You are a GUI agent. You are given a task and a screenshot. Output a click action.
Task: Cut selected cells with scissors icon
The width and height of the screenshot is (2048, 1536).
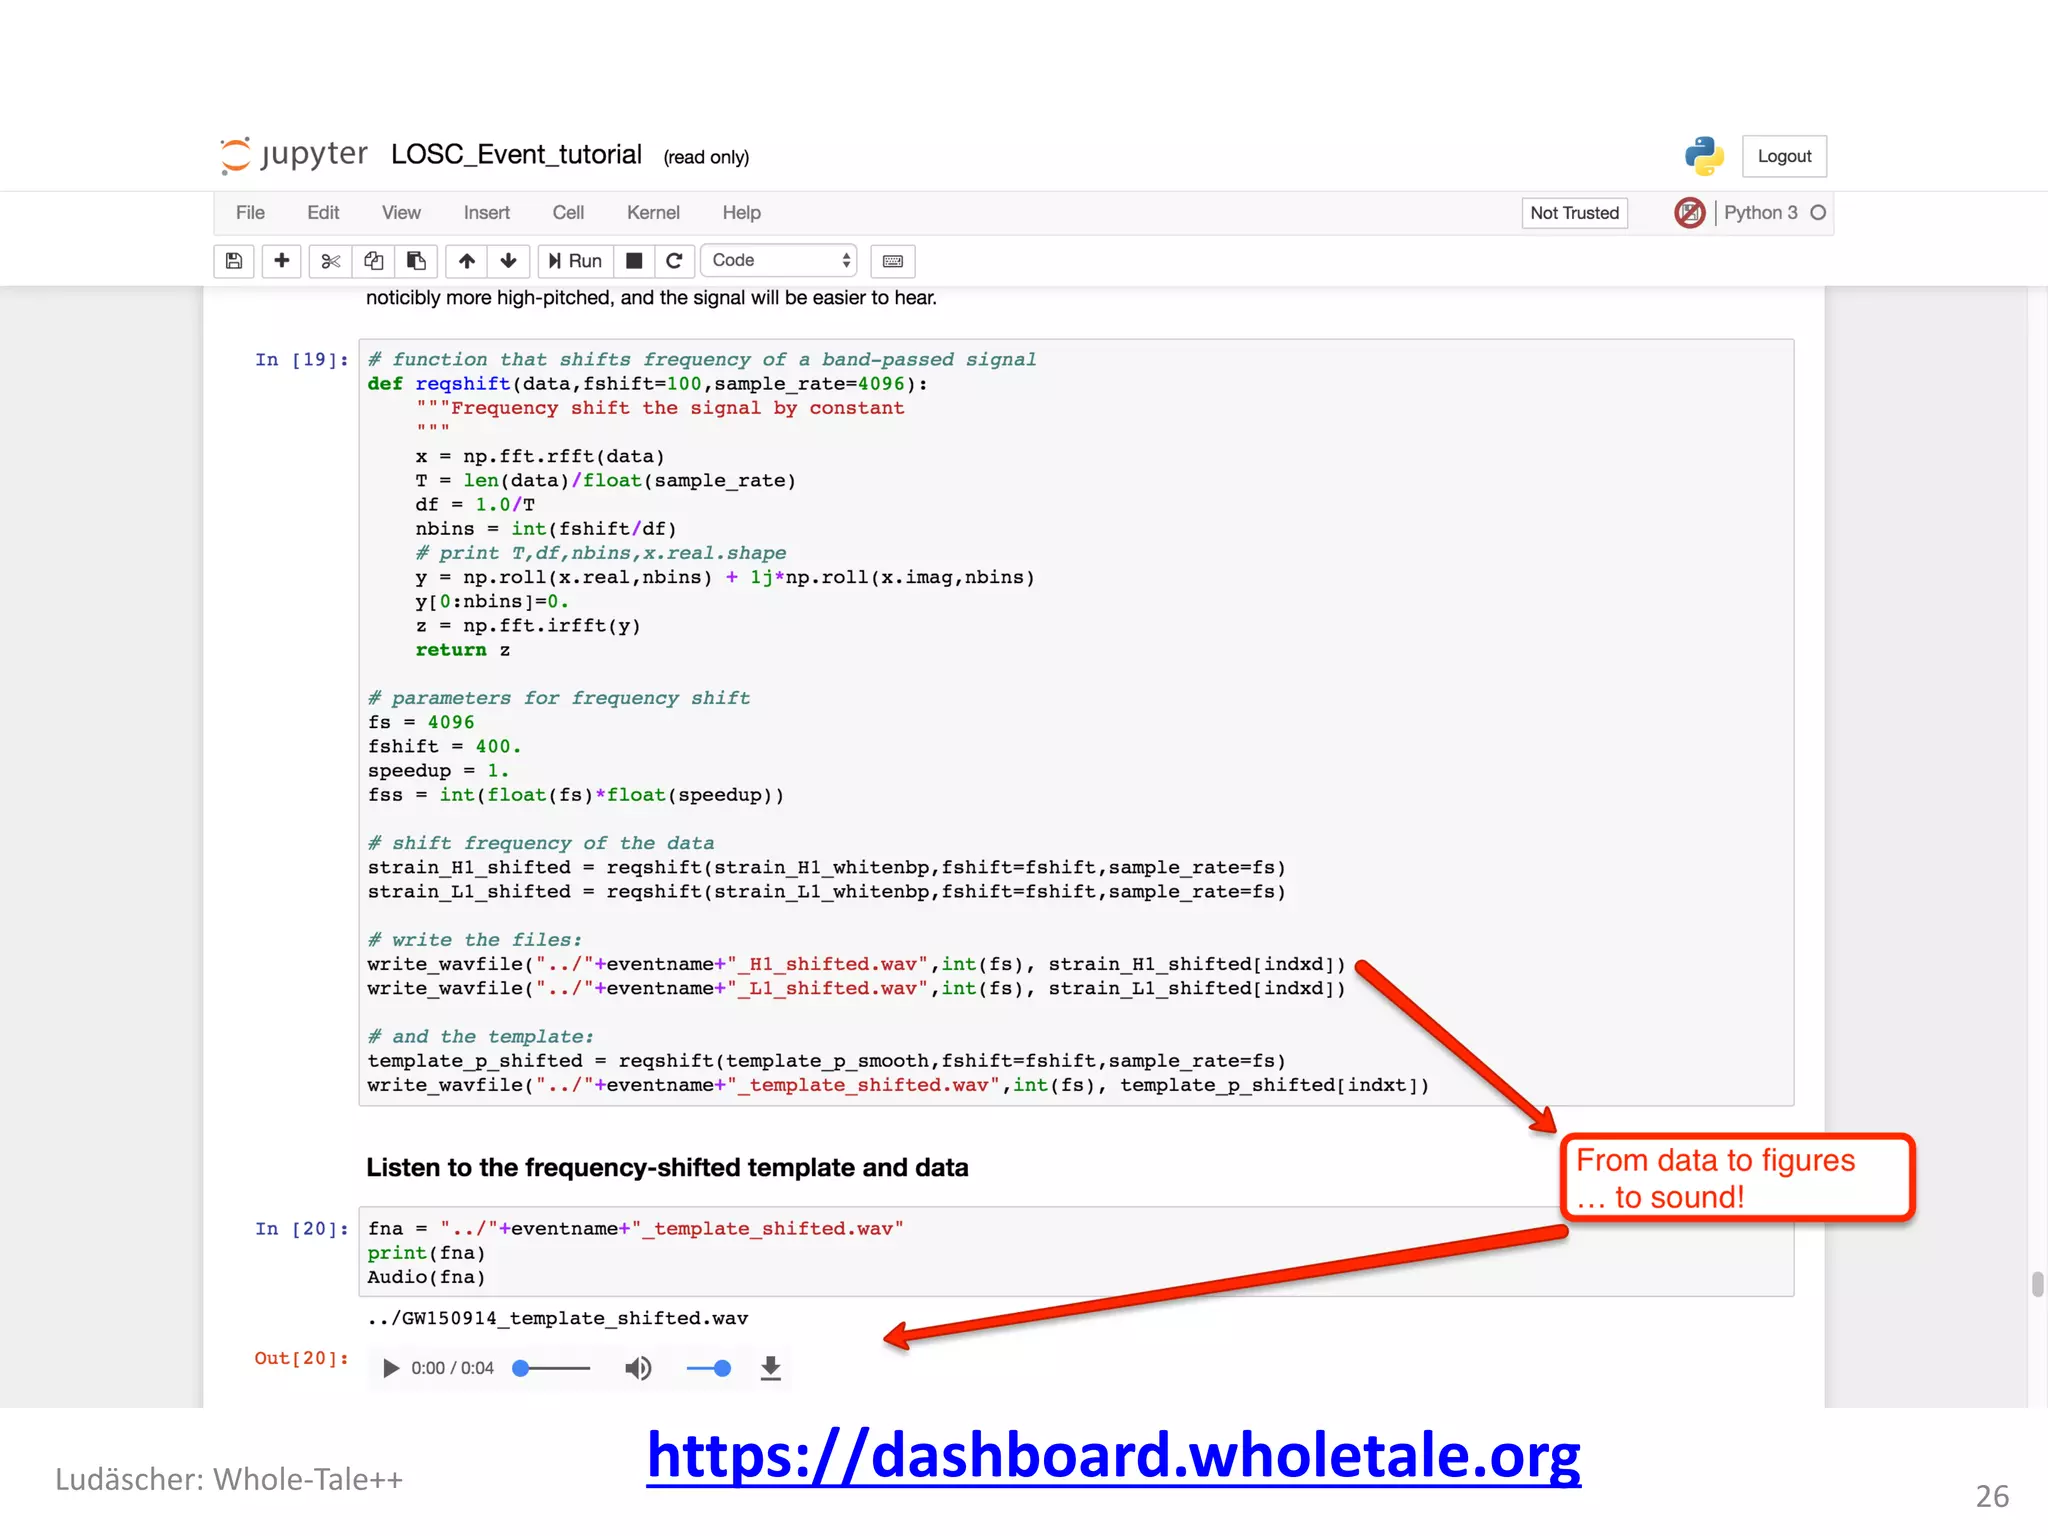pos(330,261)
